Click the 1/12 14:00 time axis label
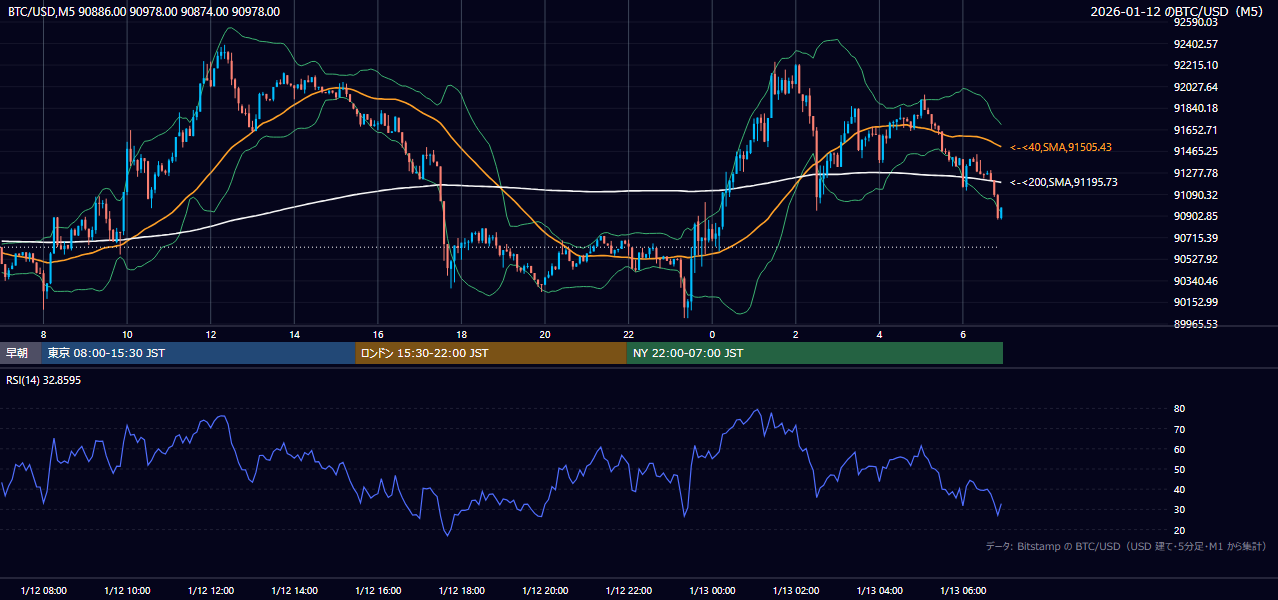1278x600 pixels. [x=294, y=590]
